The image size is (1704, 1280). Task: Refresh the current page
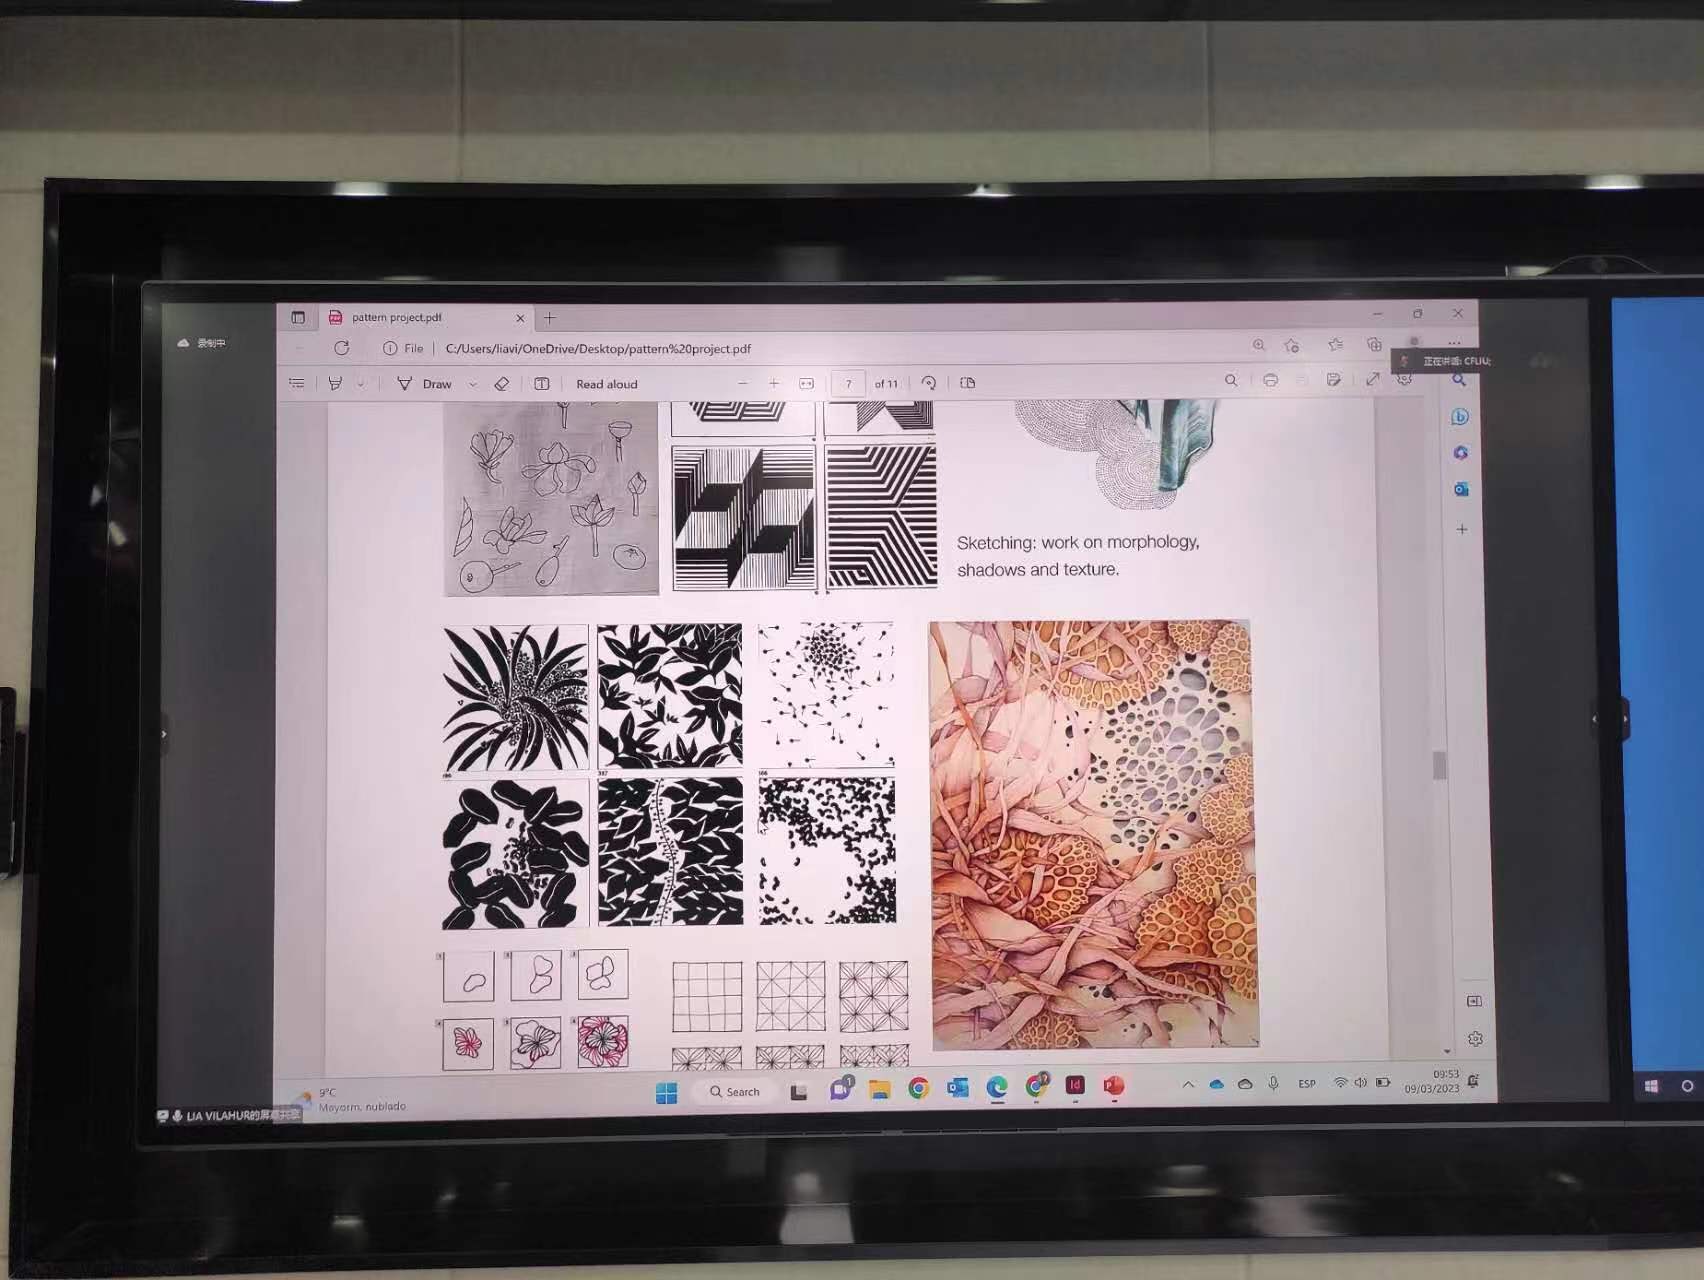[x=342, y=348]
